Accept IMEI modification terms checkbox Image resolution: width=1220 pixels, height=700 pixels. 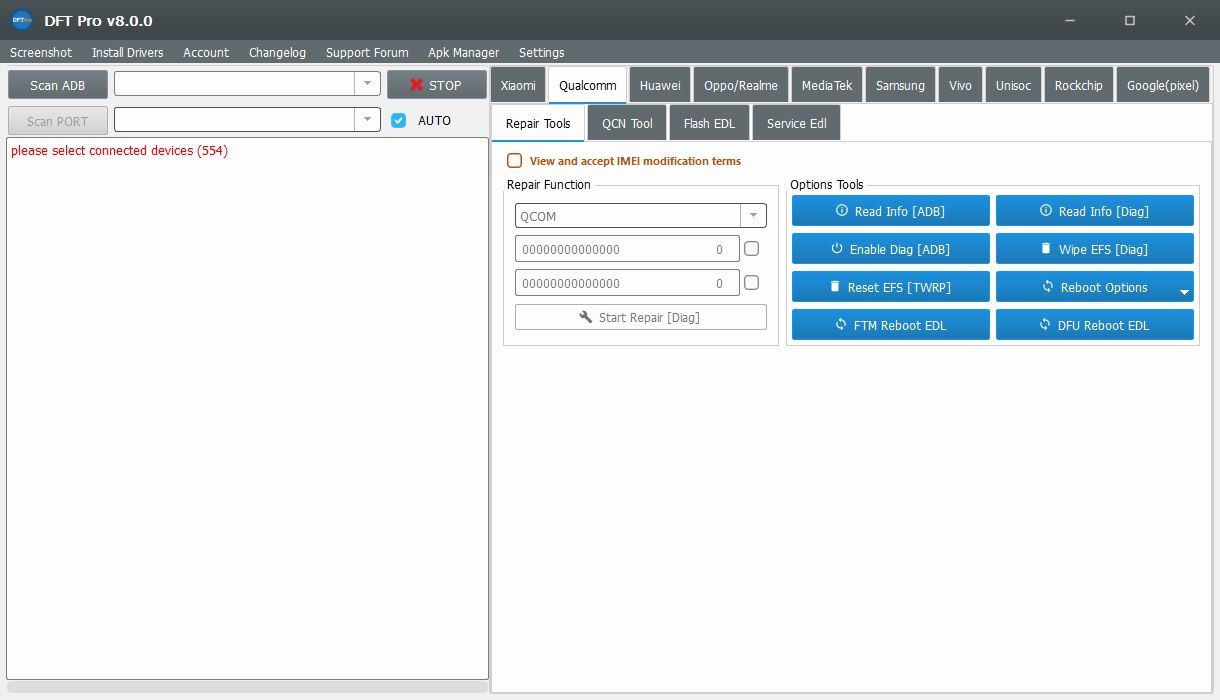pos(514,160)
